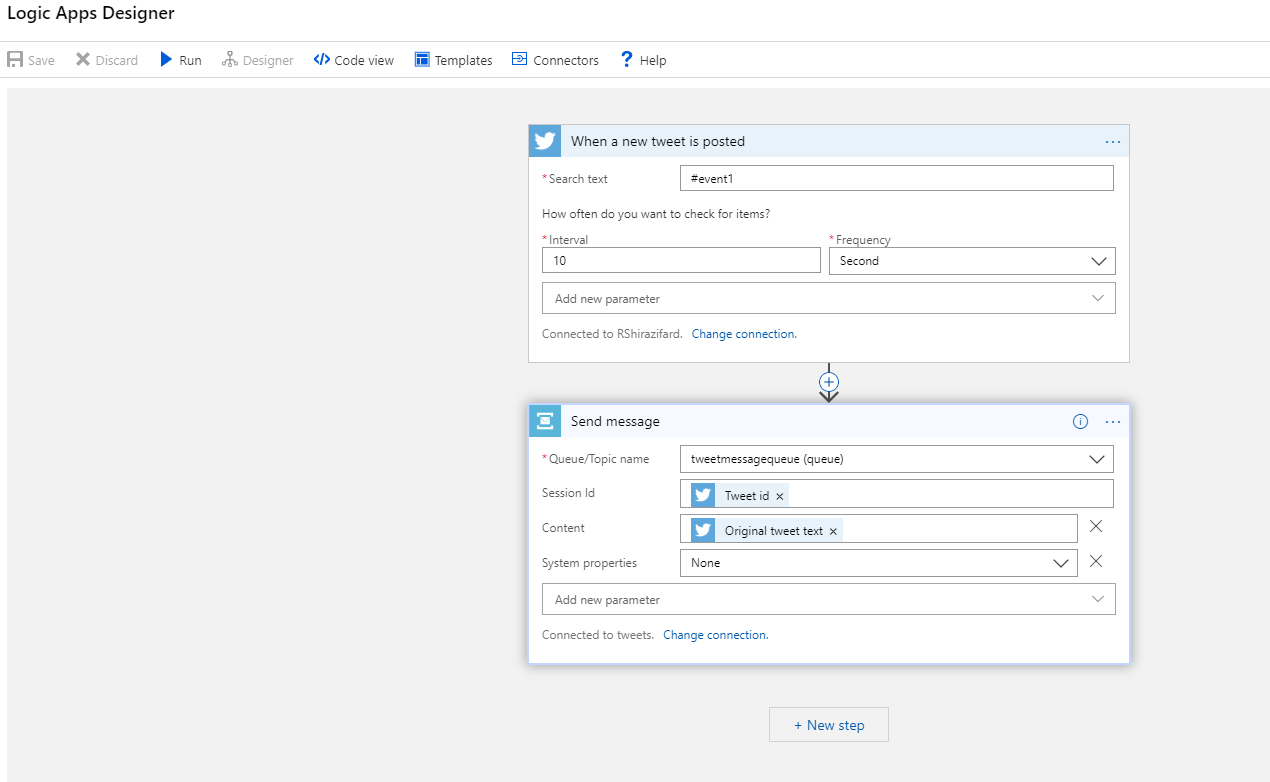Open Code view
Image resolution: width=1270 pixels, height=782 pixels.
(354, 60)
